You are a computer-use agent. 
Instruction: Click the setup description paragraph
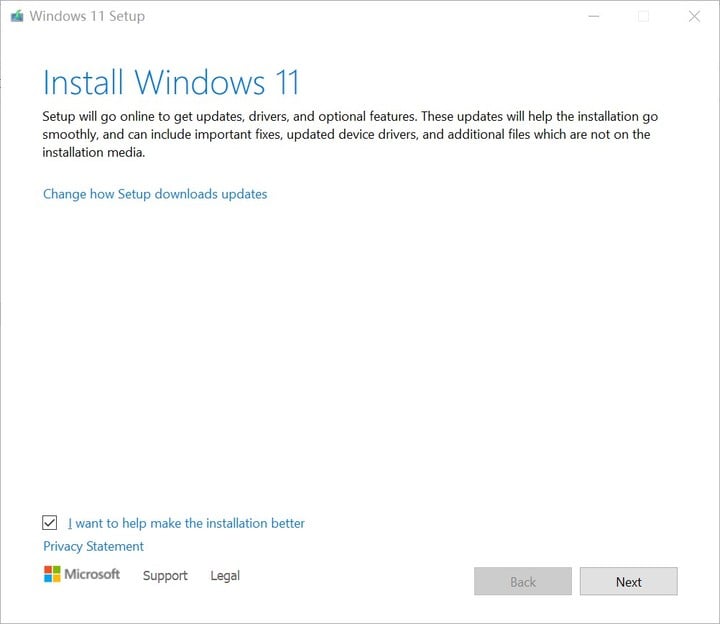350,135
